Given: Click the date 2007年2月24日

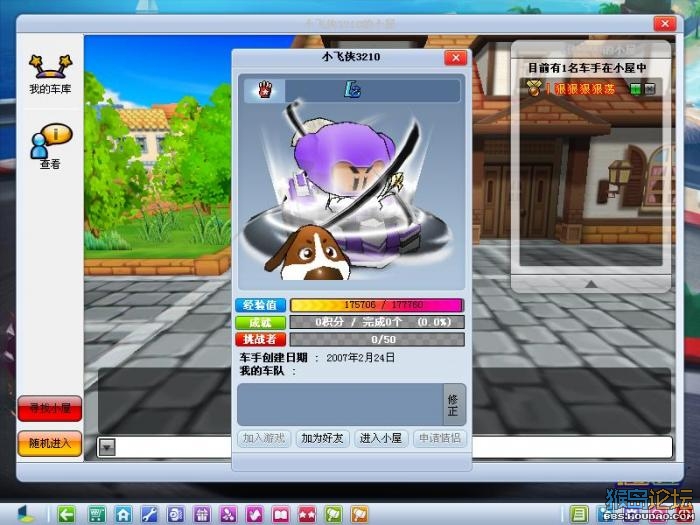Looking at the screenshot, I should (360, 358).
